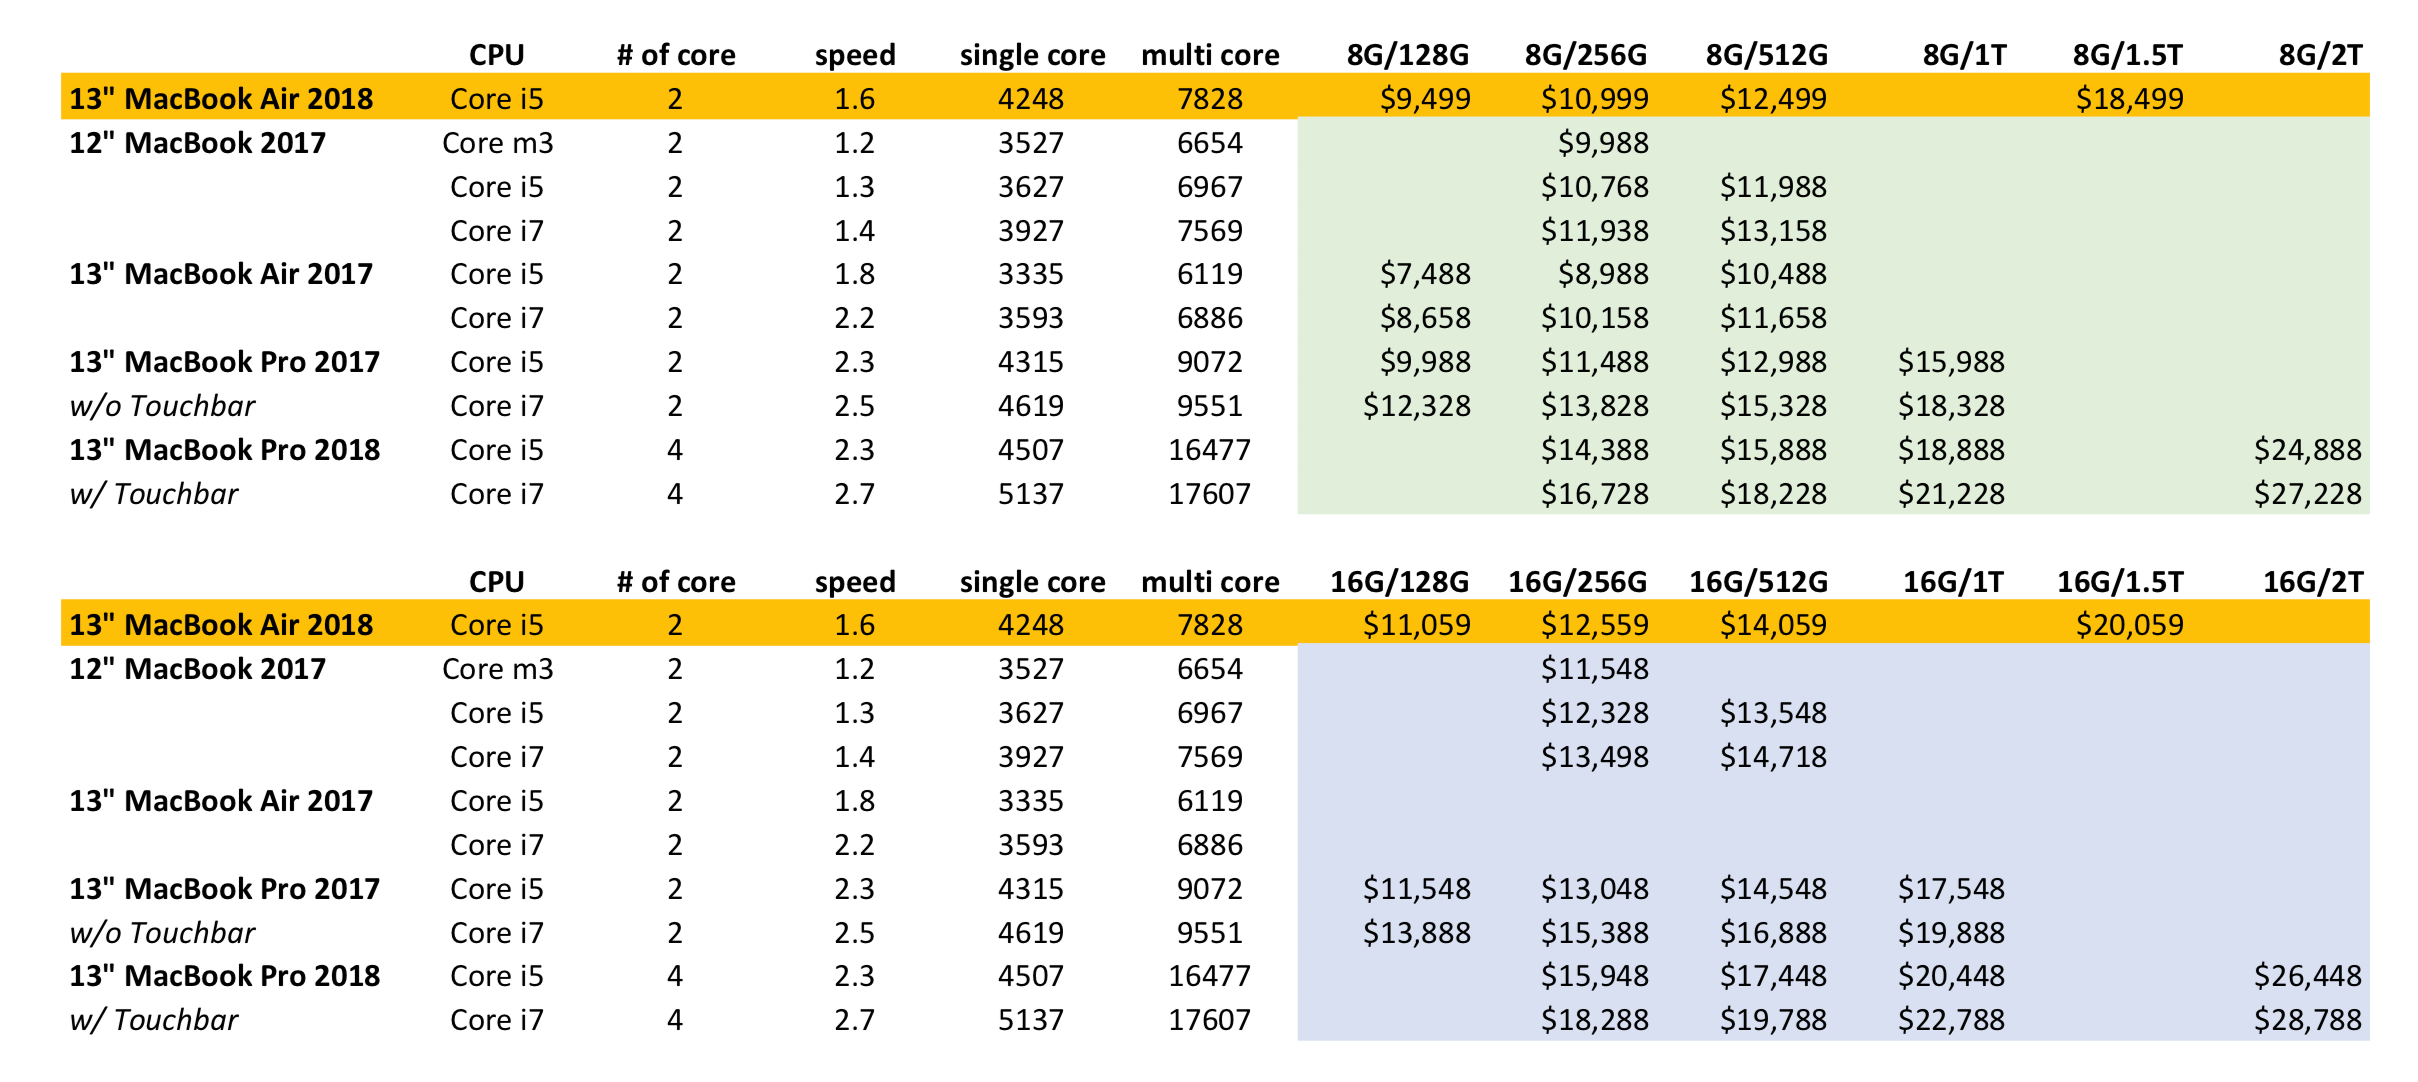This screenshot has height=1082, width=2418.
Task: Click the $13,498 price cell
Action: [x=1595, y=757]
